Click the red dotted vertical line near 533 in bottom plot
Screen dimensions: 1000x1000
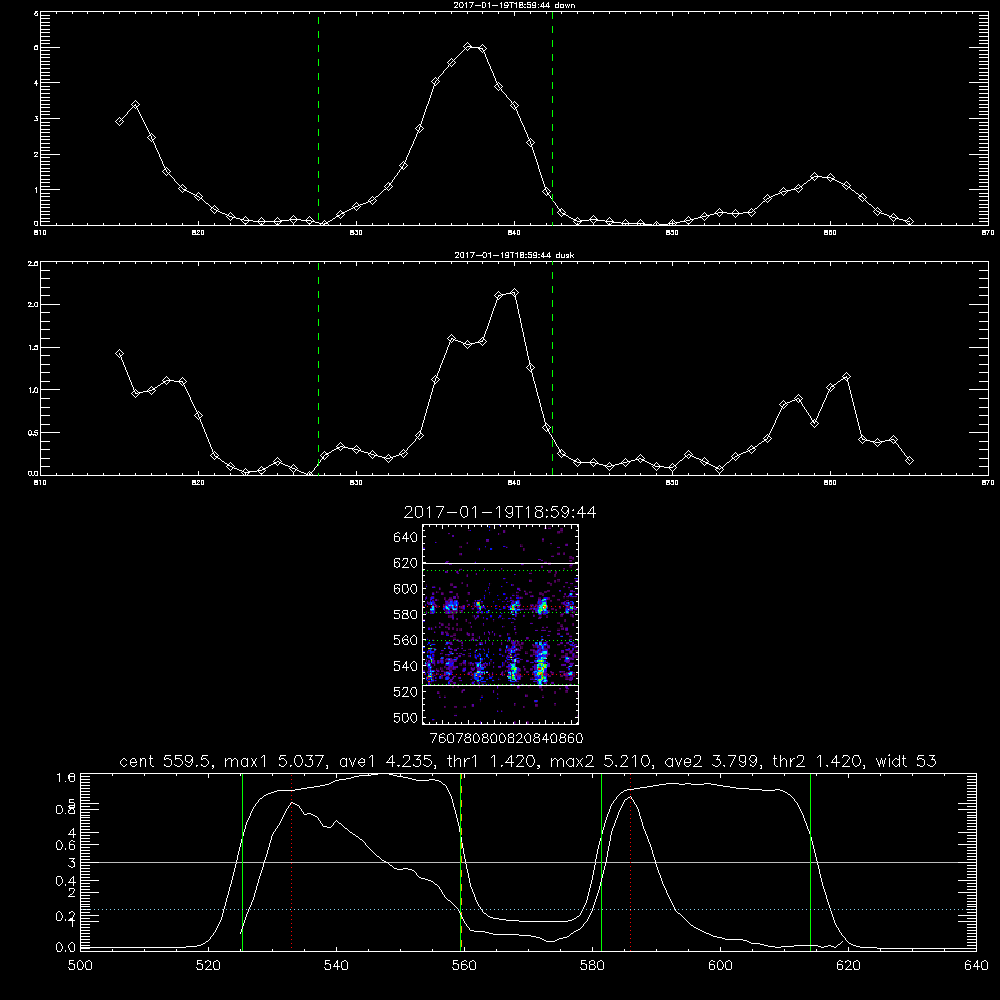pos(291,862)
